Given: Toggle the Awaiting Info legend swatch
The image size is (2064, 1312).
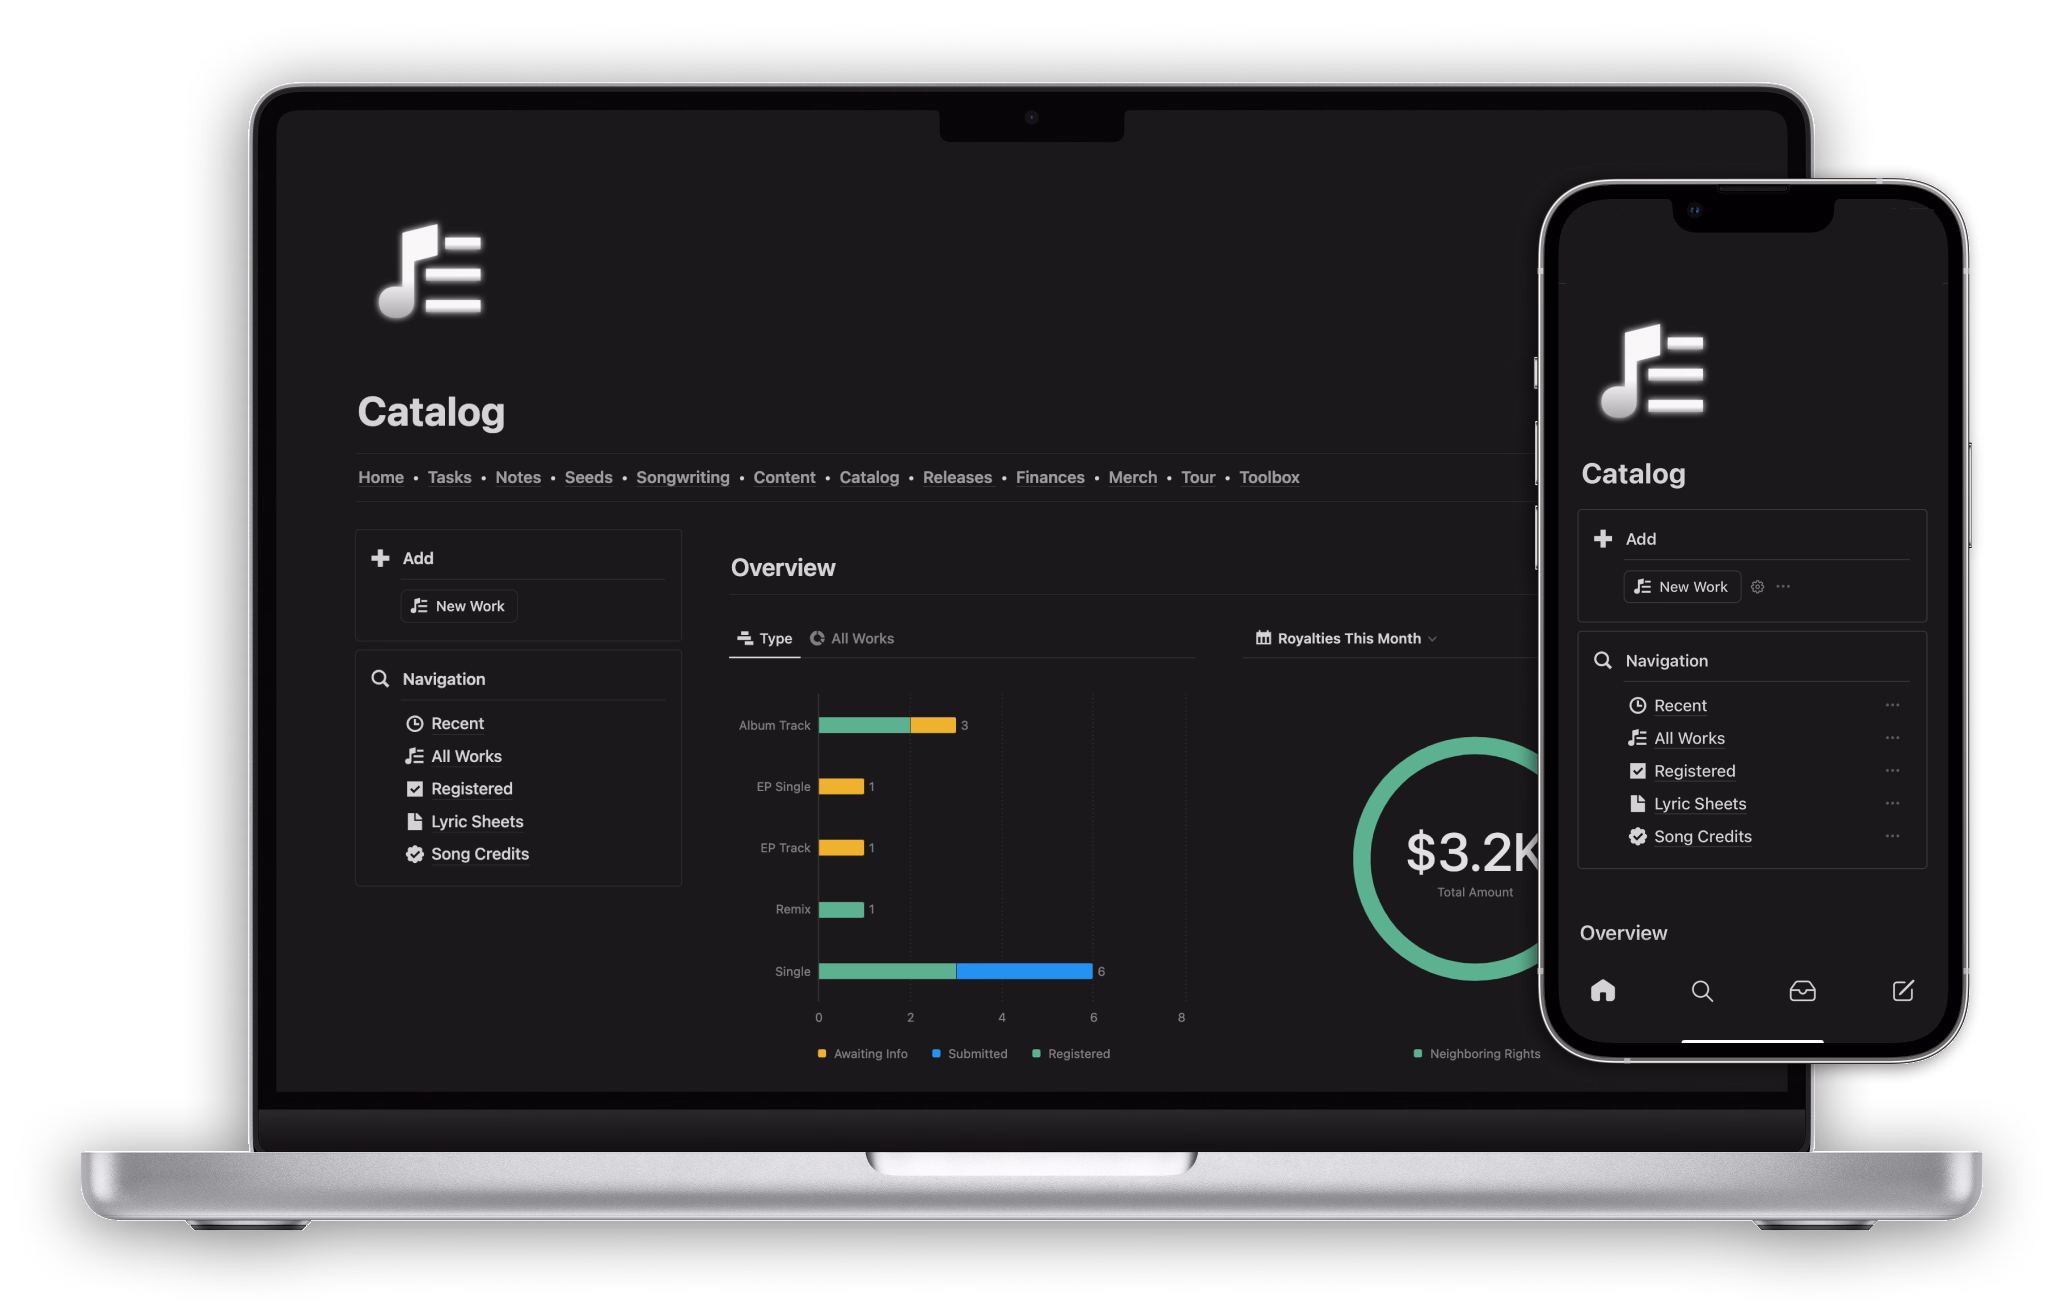Looking at the screenshot, I should [822, 1054].
